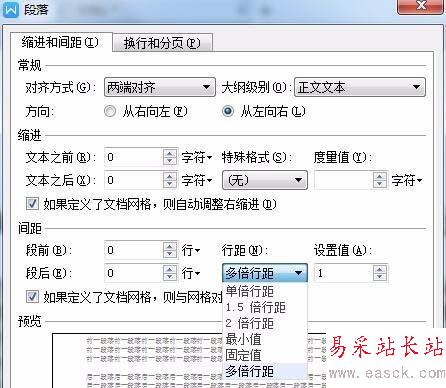This screenshot has height=388, width=446.
Task: Choose highlighted 多倍行距 list option
Action: [265, 371]
